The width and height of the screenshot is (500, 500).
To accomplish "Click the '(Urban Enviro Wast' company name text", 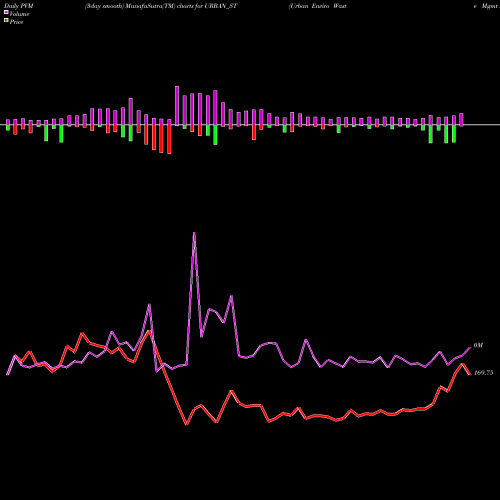I will pos(317,6).
